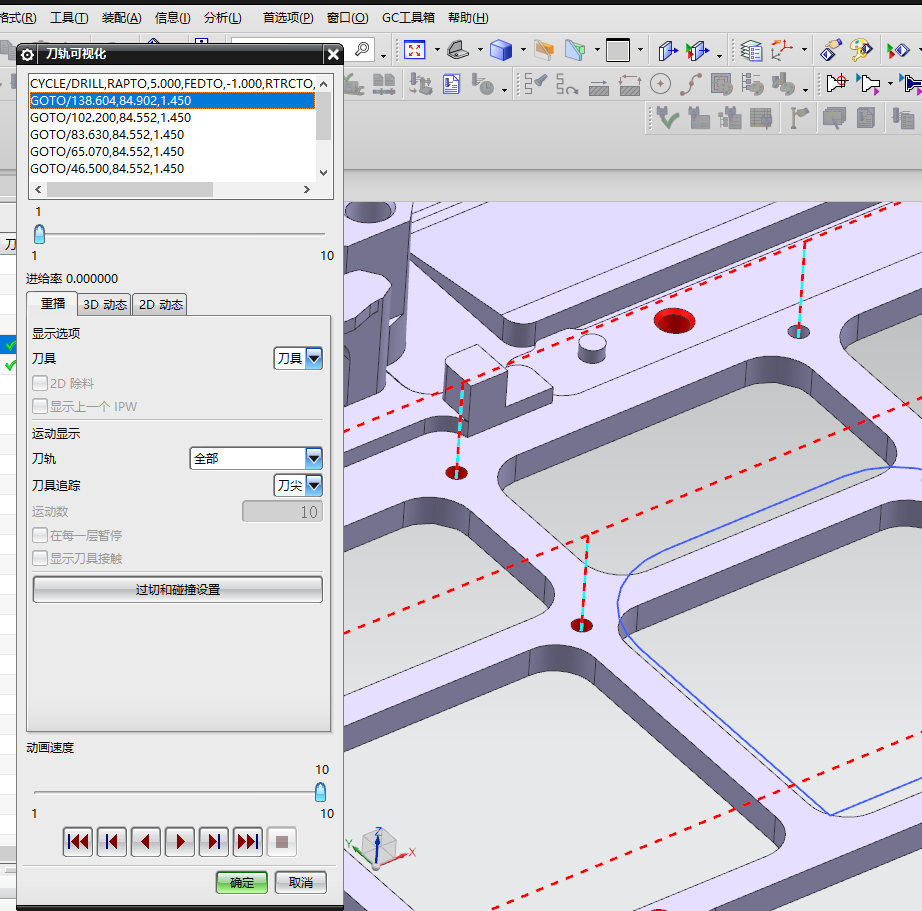Click the skip to end playback button

248,842
